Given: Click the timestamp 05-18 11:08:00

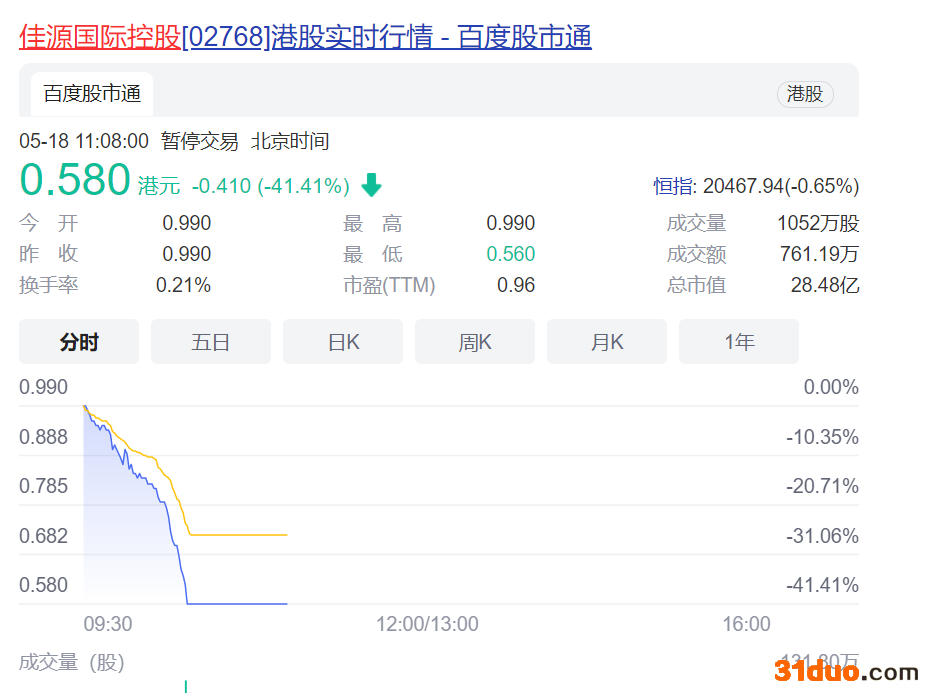Looking at the screenshot, I should point(84,141).
